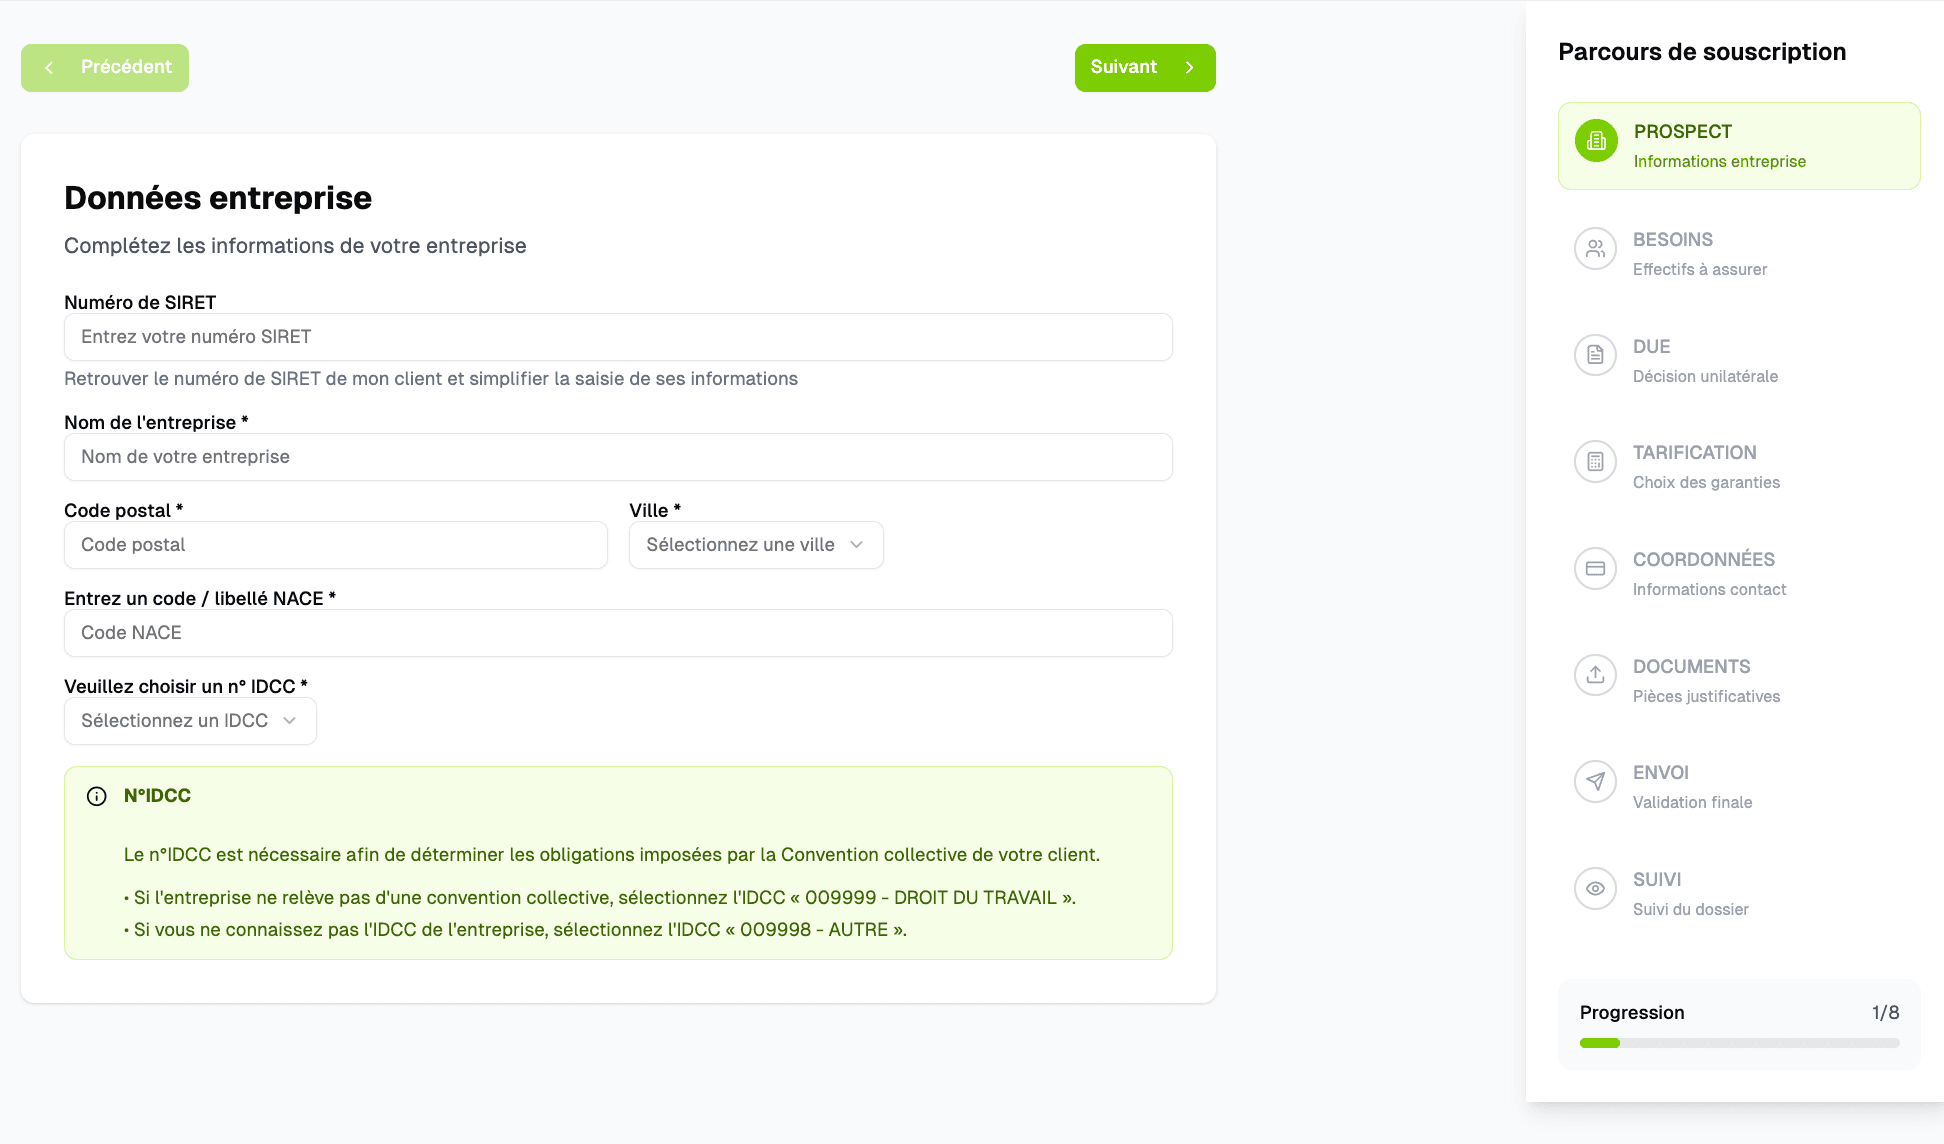Click the Code postal field

click(335, 545)
